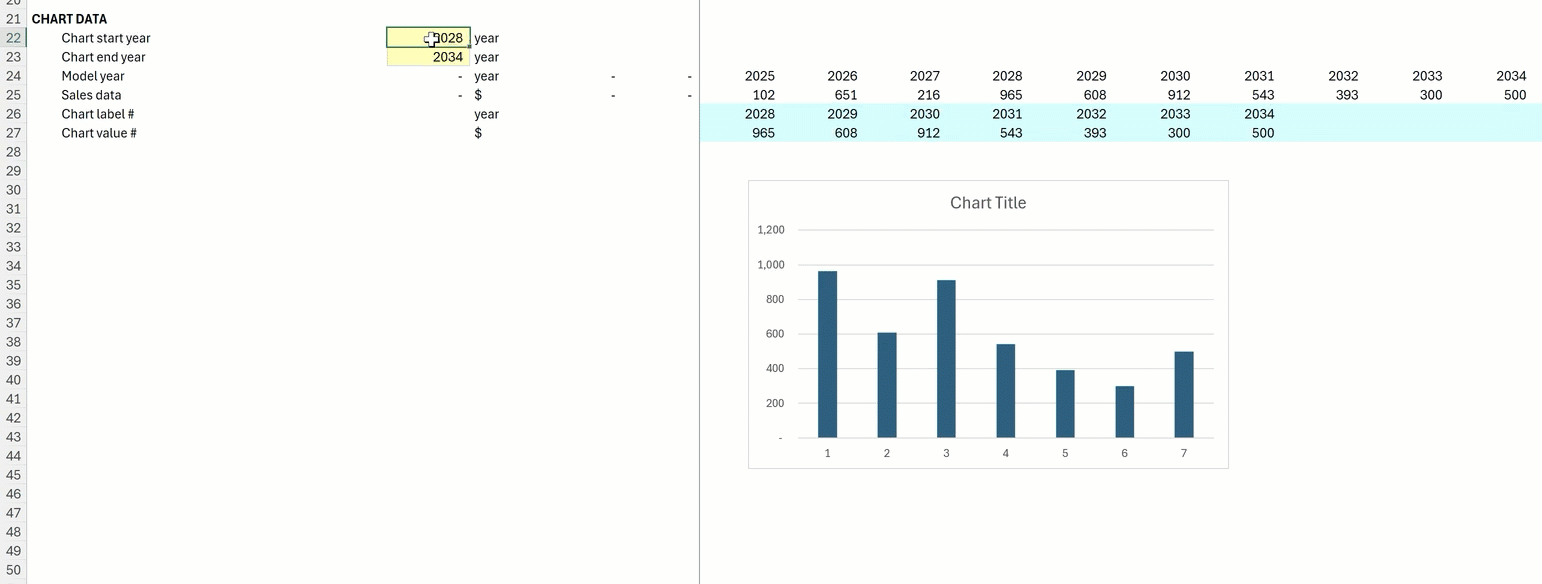Select the 'Chart start year' label
Screen dimensions: 1542x584
105,38
